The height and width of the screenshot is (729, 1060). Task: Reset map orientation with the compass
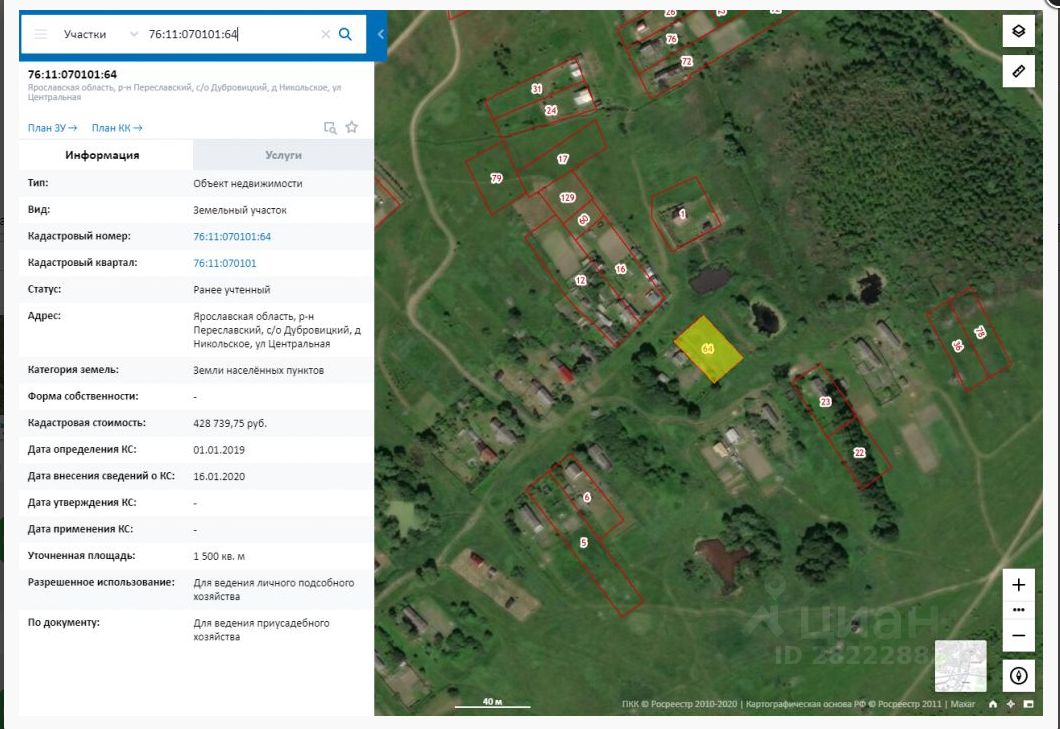(x=1018, y=676)
